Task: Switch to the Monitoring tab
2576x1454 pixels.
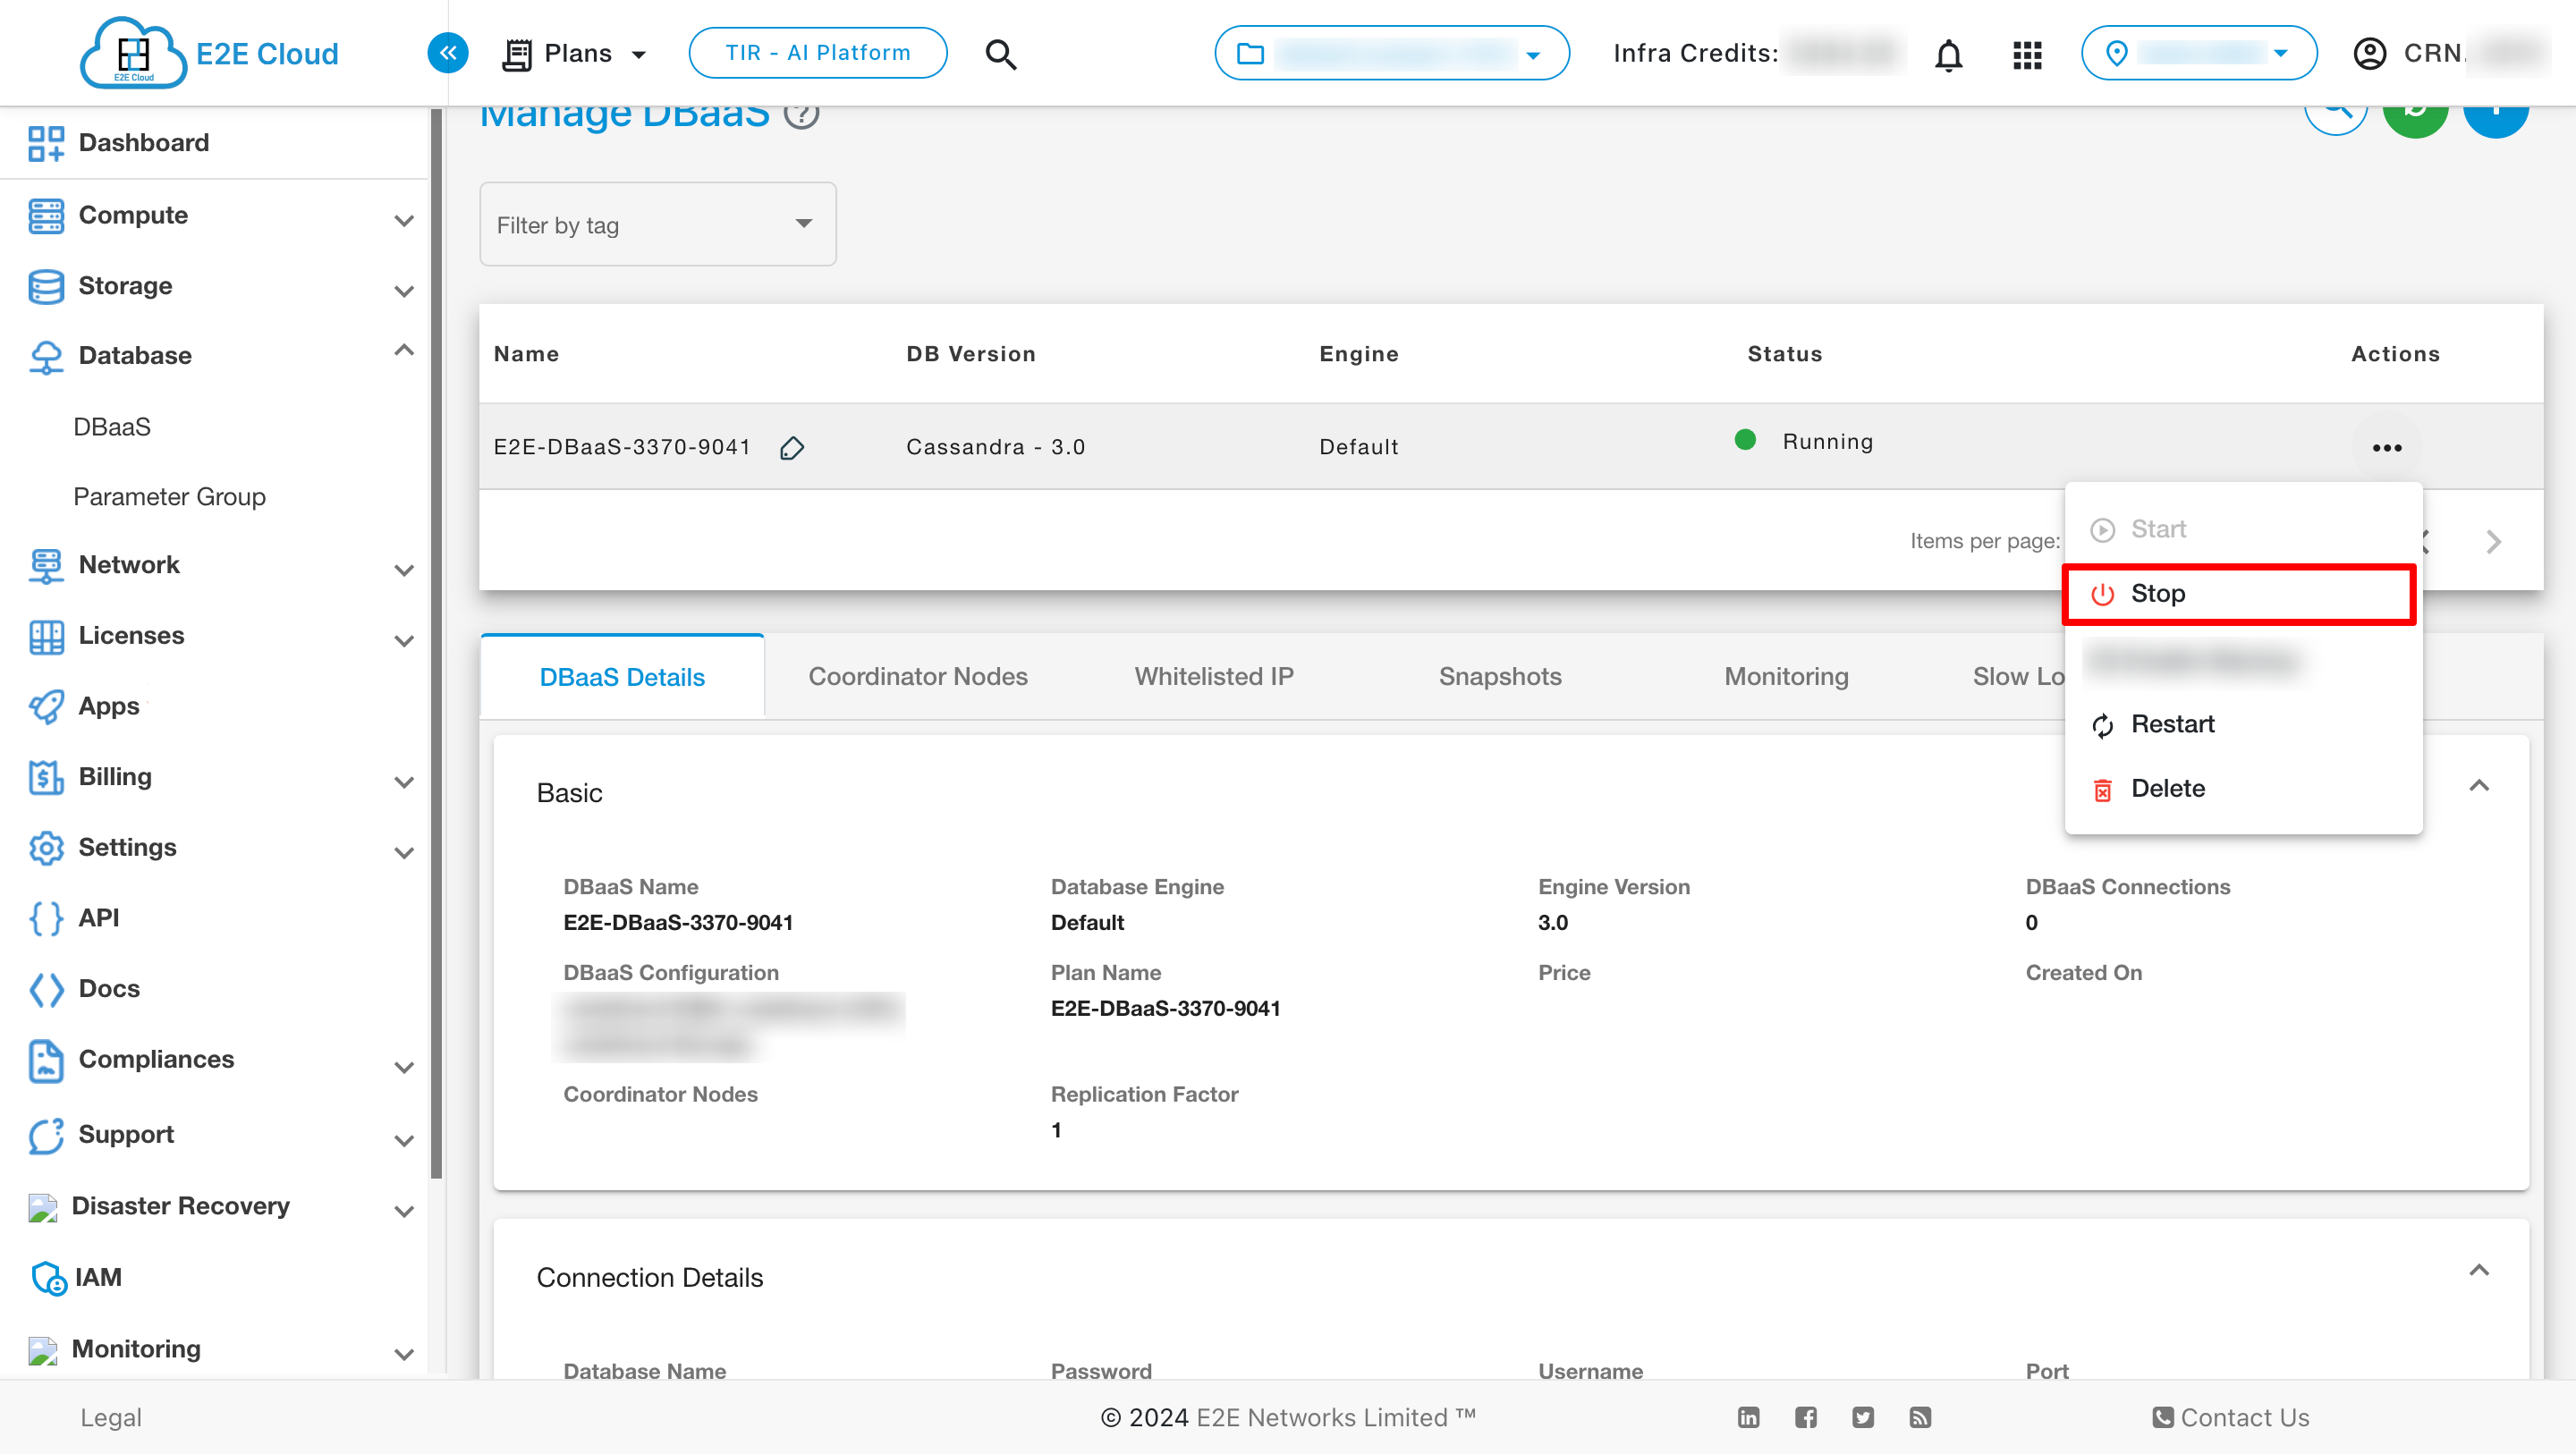Action: (1786, 676)
